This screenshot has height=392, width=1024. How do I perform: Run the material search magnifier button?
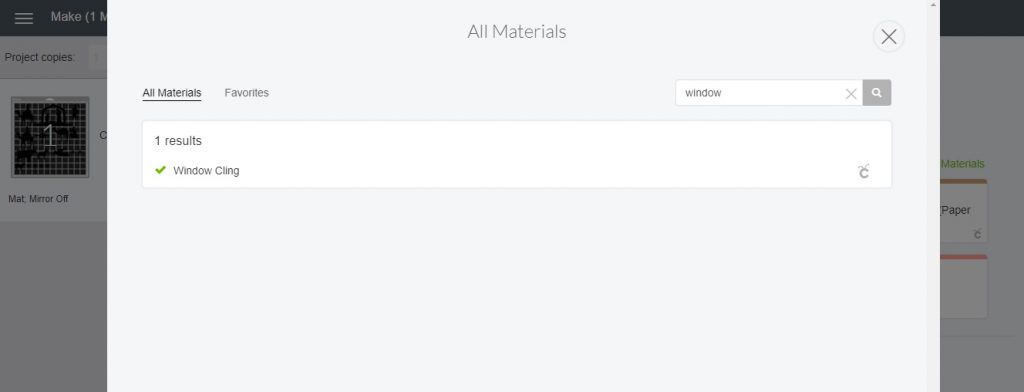[x=876, y=93]
